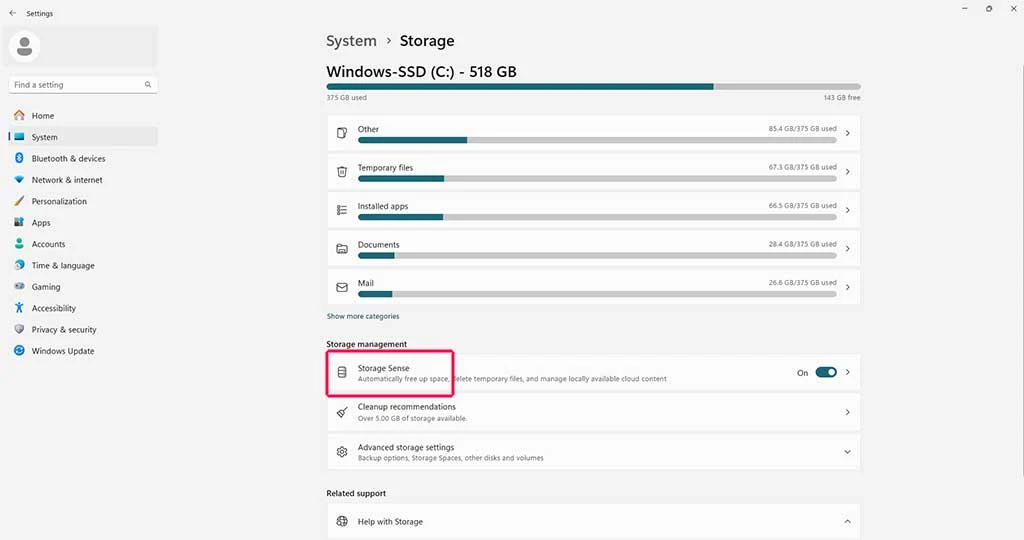
Task: Click the search magnifier icon
Action: pos(148,85)
